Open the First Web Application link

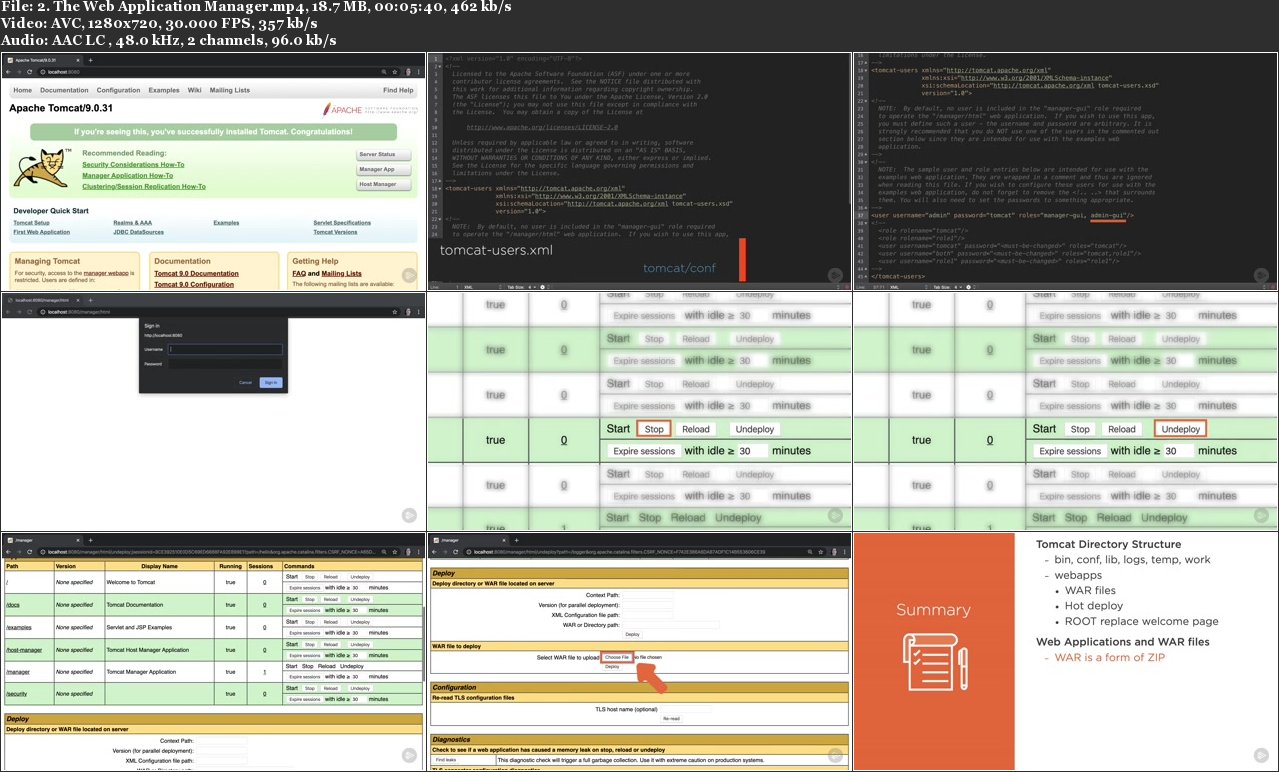coord(42,232)
